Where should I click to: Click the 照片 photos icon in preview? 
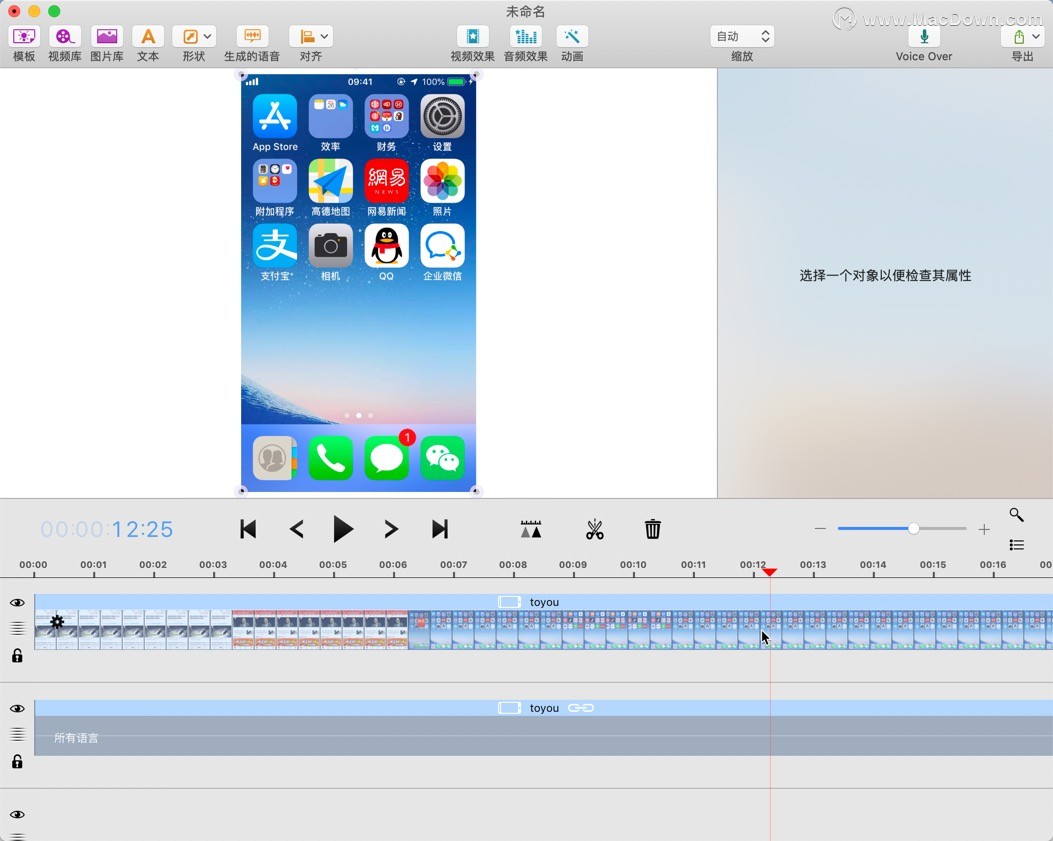point(442,181)
